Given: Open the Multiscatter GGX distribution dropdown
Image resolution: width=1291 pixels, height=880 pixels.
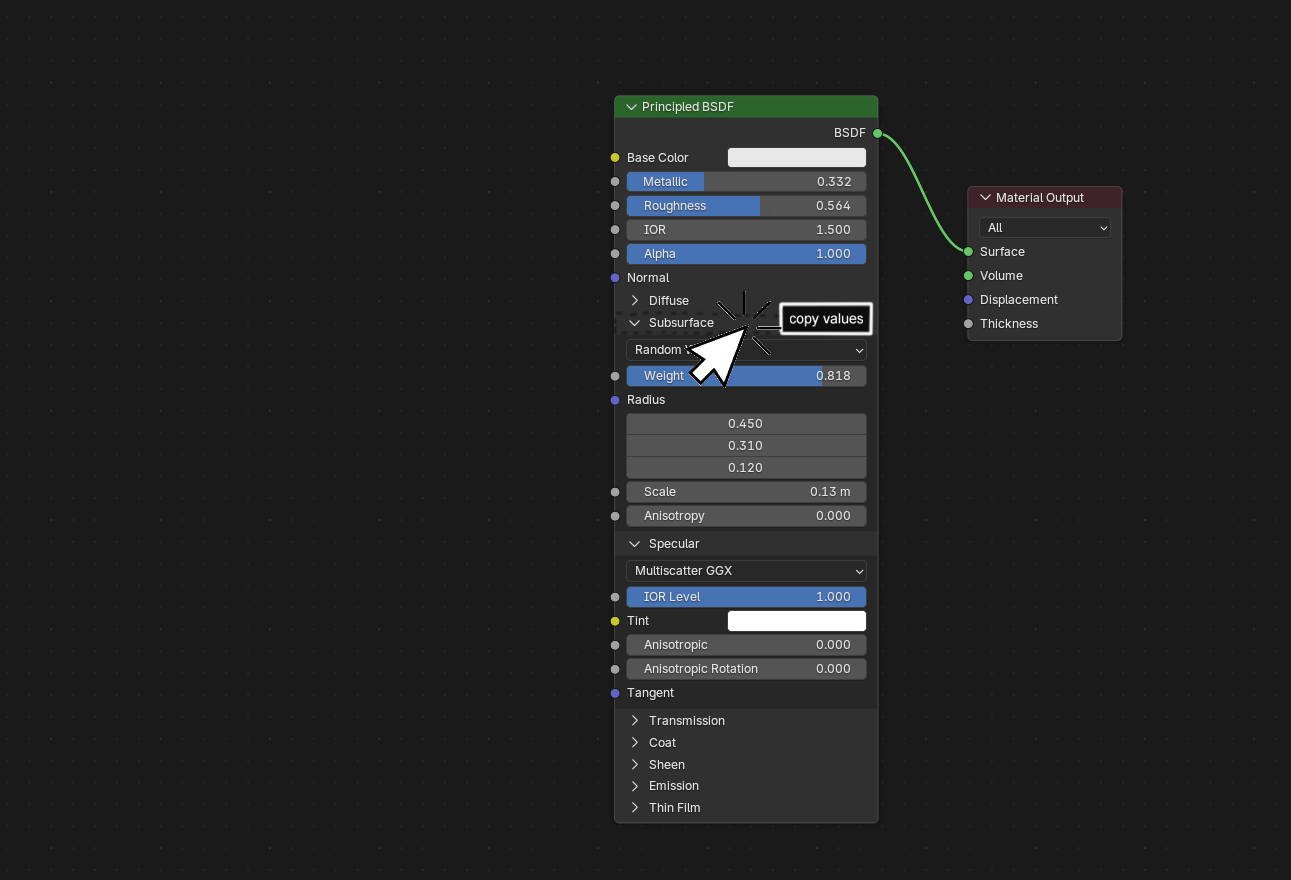Looking at the screenshot, I should (746, 571).
